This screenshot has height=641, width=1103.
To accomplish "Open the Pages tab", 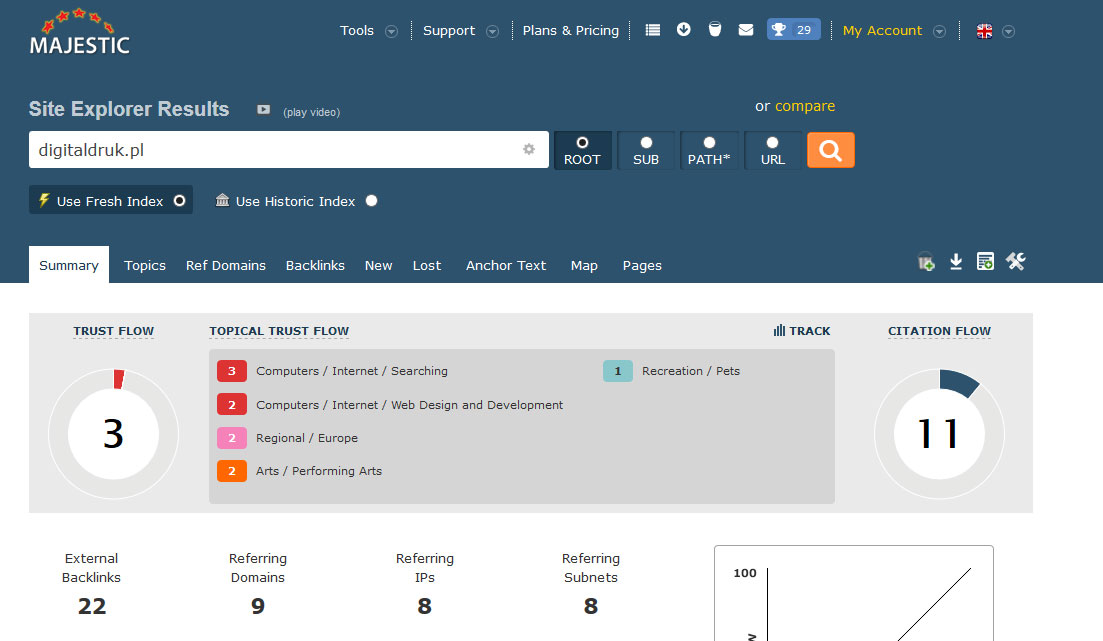I will 642,265.
